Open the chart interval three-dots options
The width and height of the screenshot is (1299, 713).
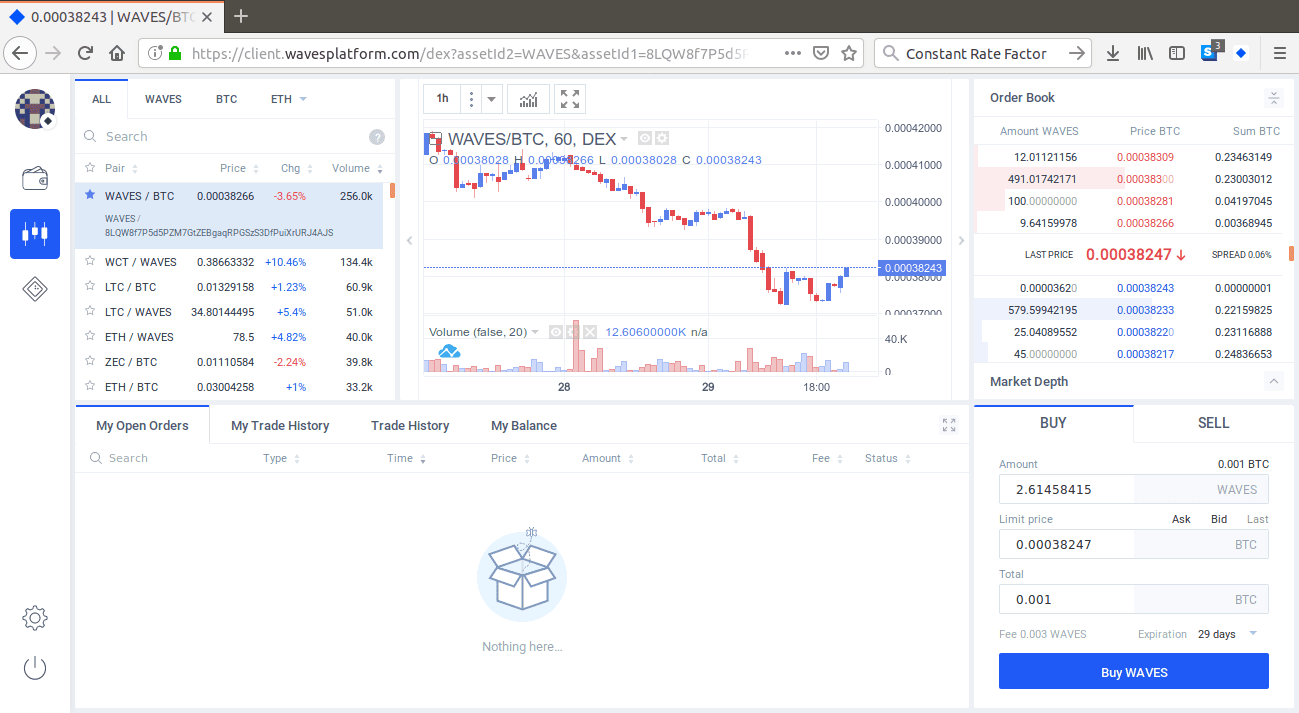471,99
